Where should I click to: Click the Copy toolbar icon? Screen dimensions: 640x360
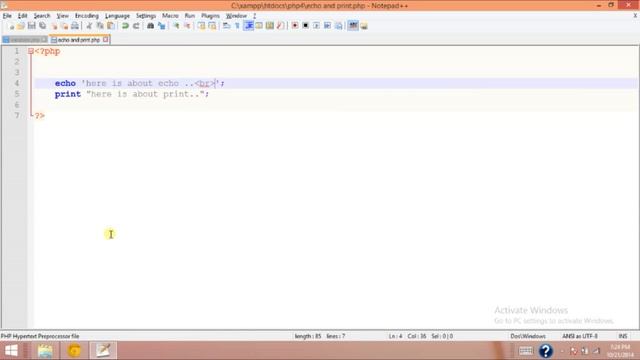tap(100, 26)
